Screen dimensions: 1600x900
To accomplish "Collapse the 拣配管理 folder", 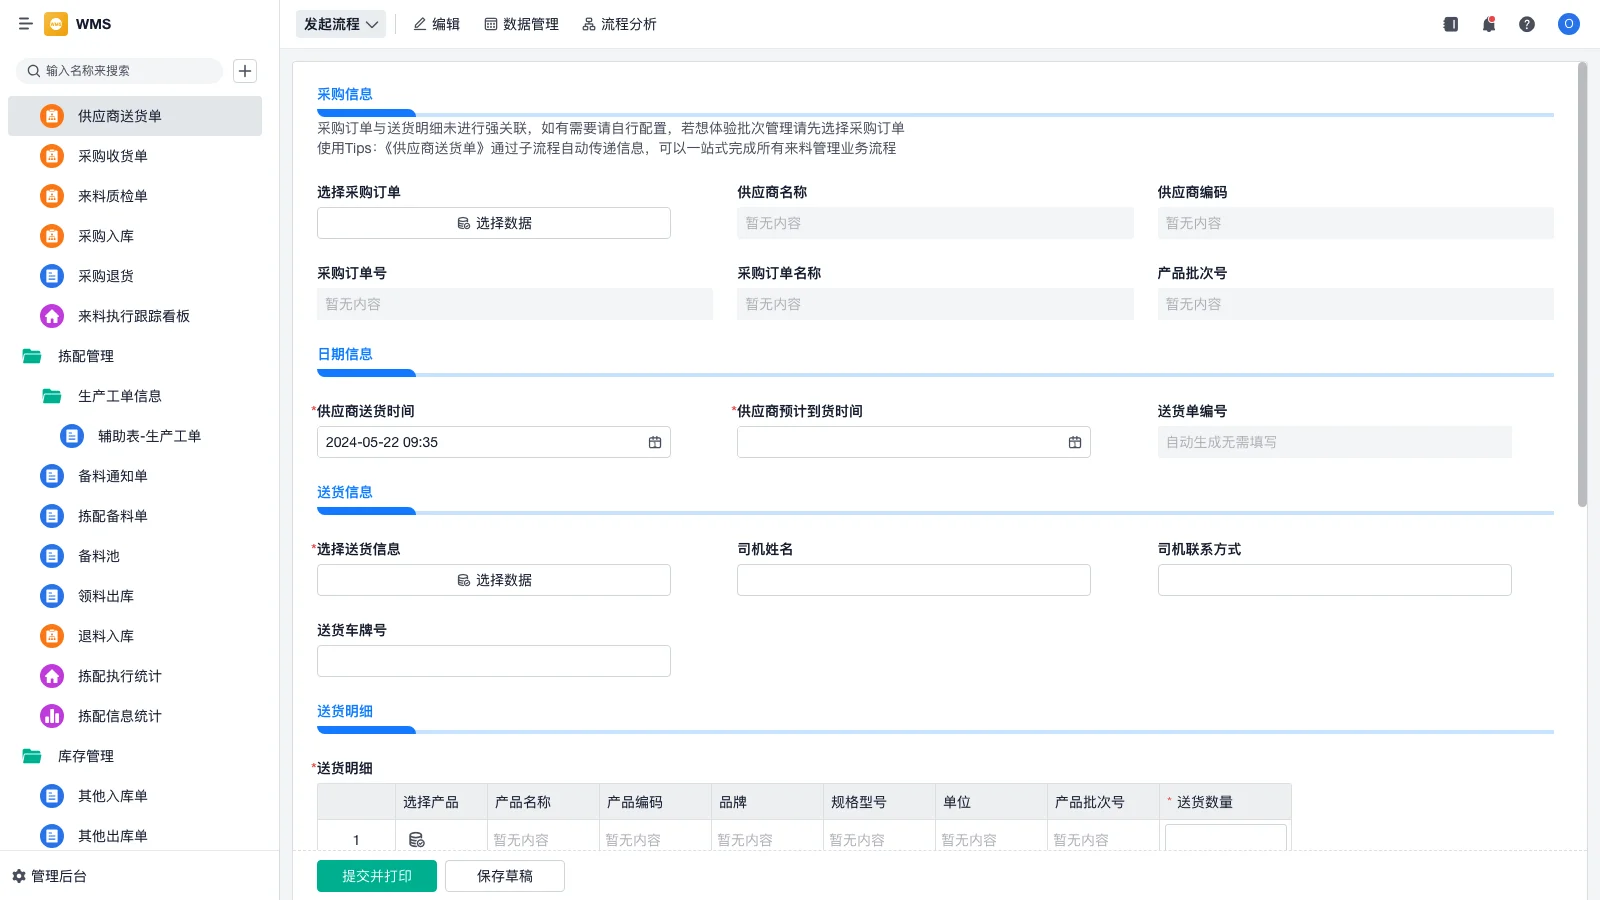I will 32,356.
